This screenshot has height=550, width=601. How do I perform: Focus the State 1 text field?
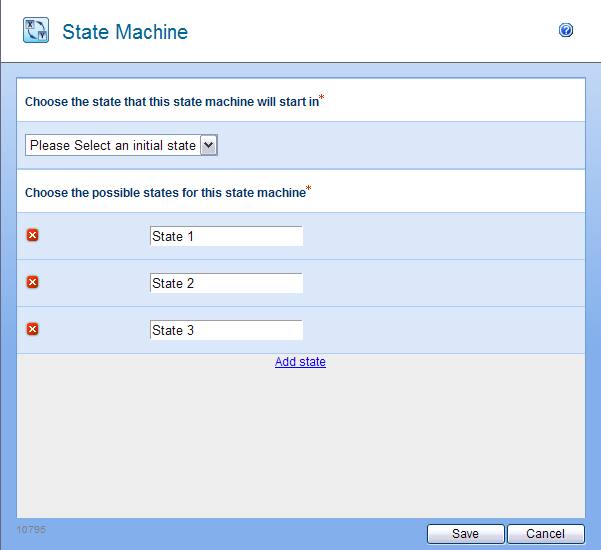[x=226, y=236]
